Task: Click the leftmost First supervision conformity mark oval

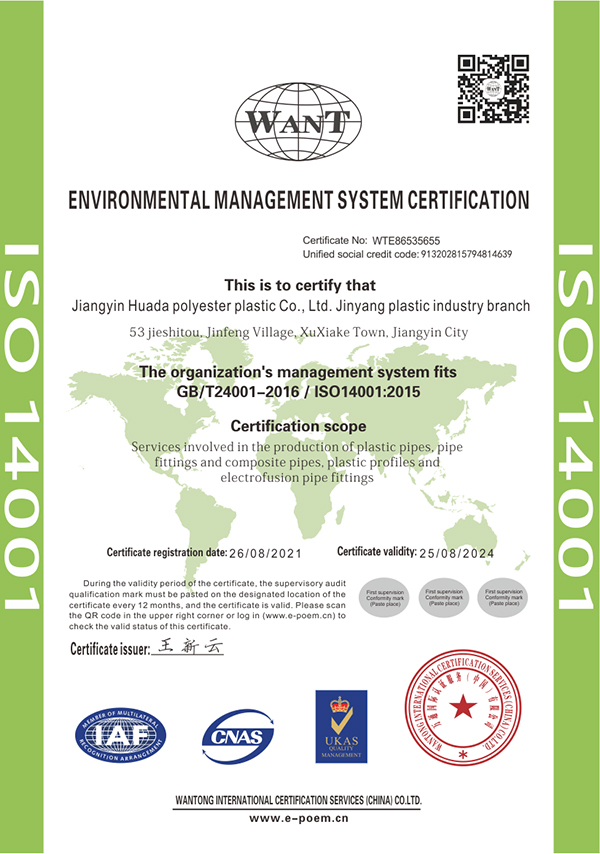Action: [x=385, y=597]
